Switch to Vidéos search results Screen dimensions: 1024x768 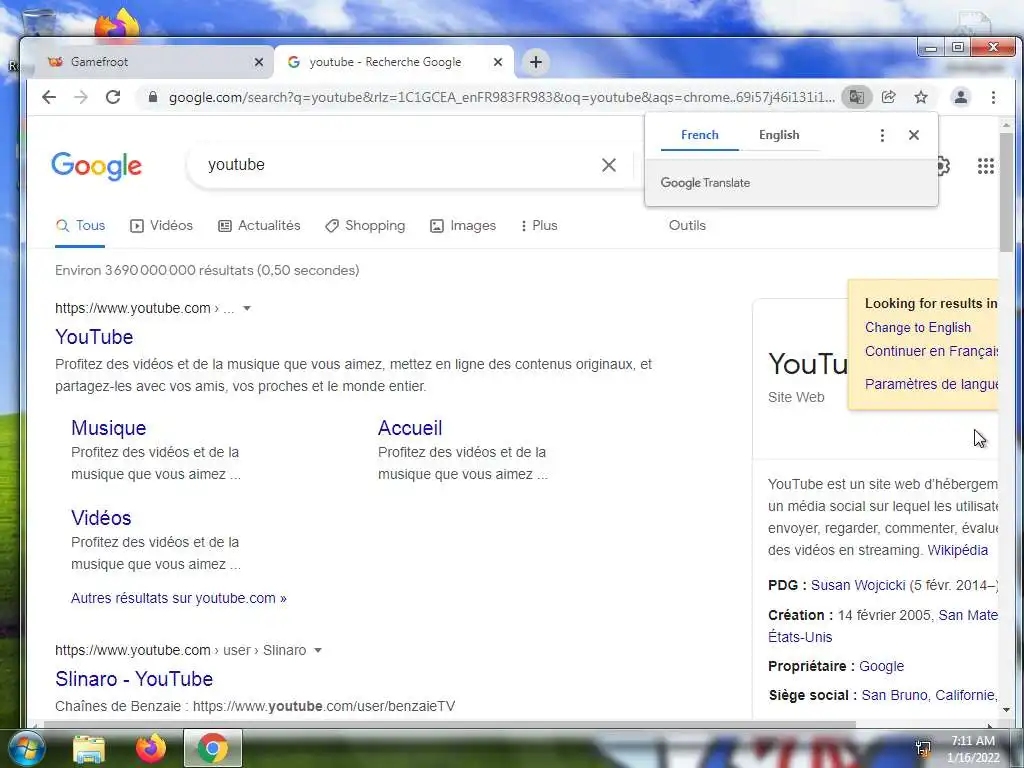[x=161, y=225]
